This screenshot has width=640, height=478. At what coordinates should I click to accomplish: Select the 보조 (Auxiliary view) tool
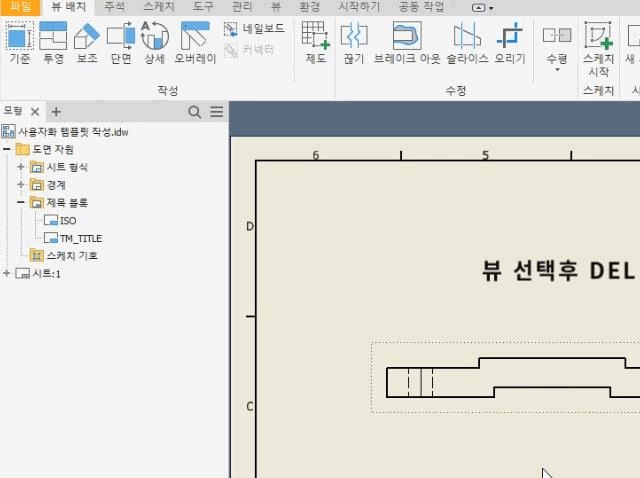(x=87, y=43)
